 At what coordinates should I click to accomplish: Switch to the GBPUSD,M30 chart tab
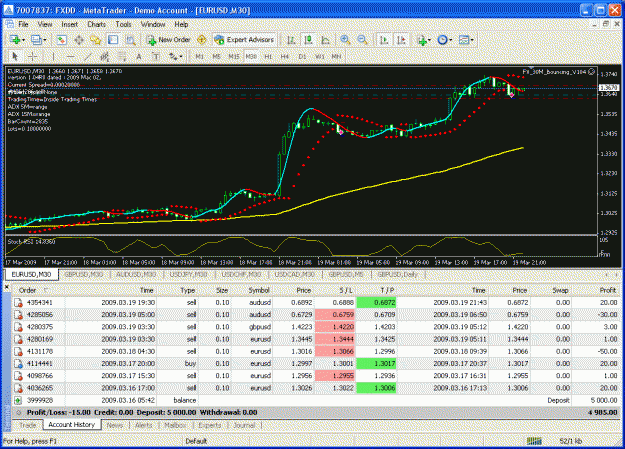tap(84, 274)
